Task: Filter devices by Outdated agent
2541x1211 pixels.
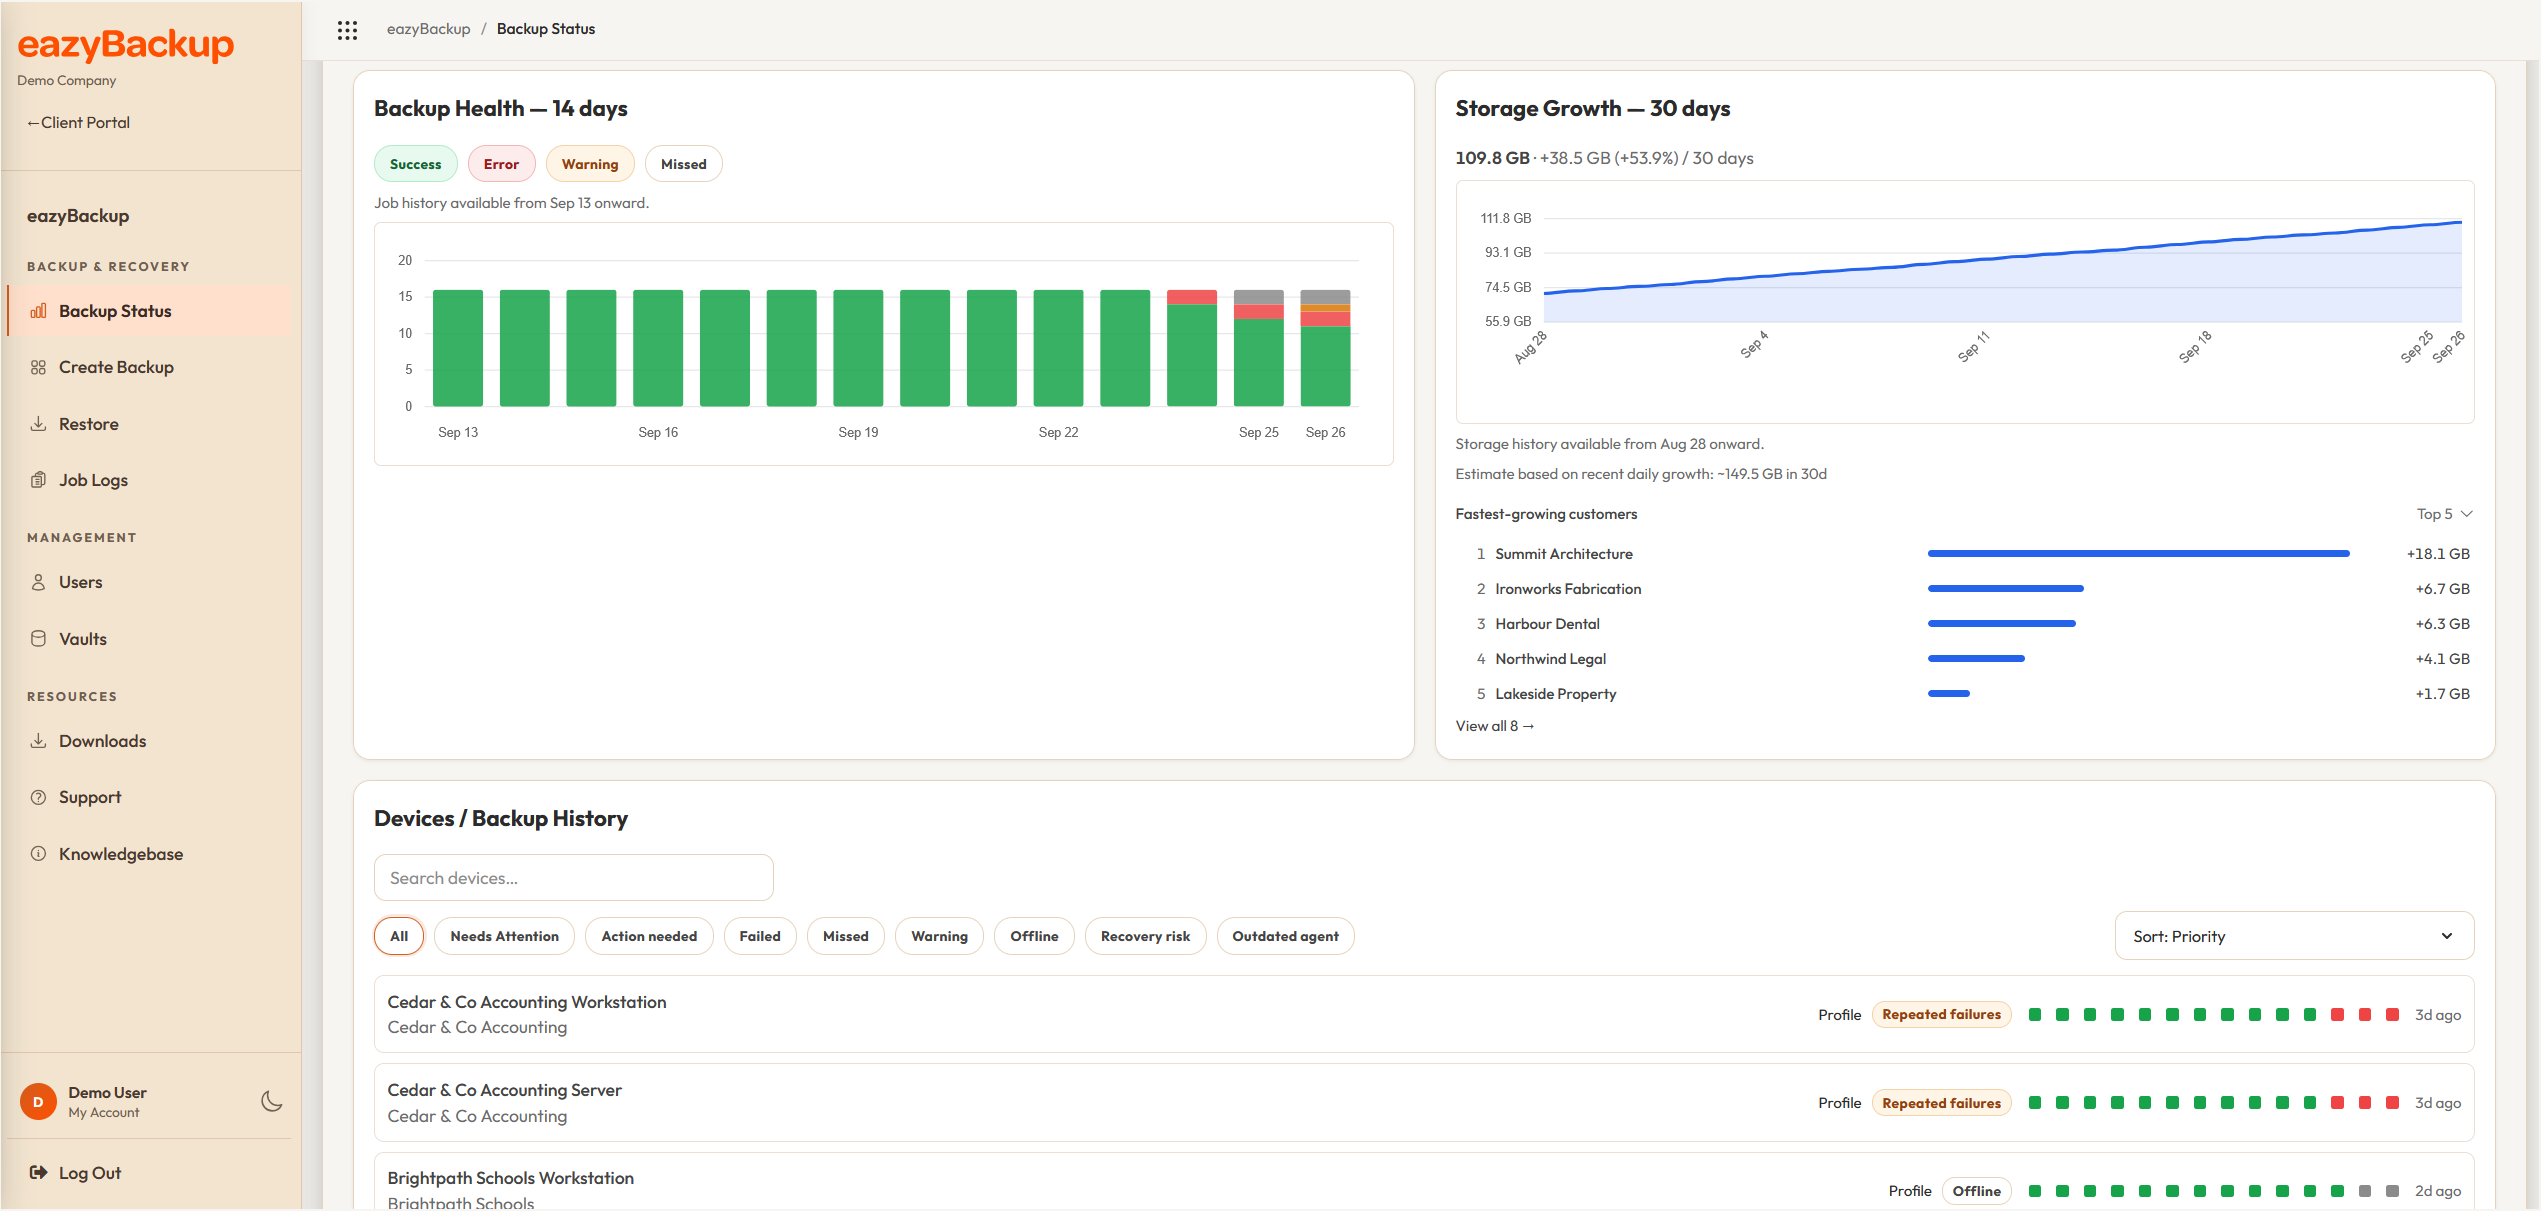Action: point(1285,936)
